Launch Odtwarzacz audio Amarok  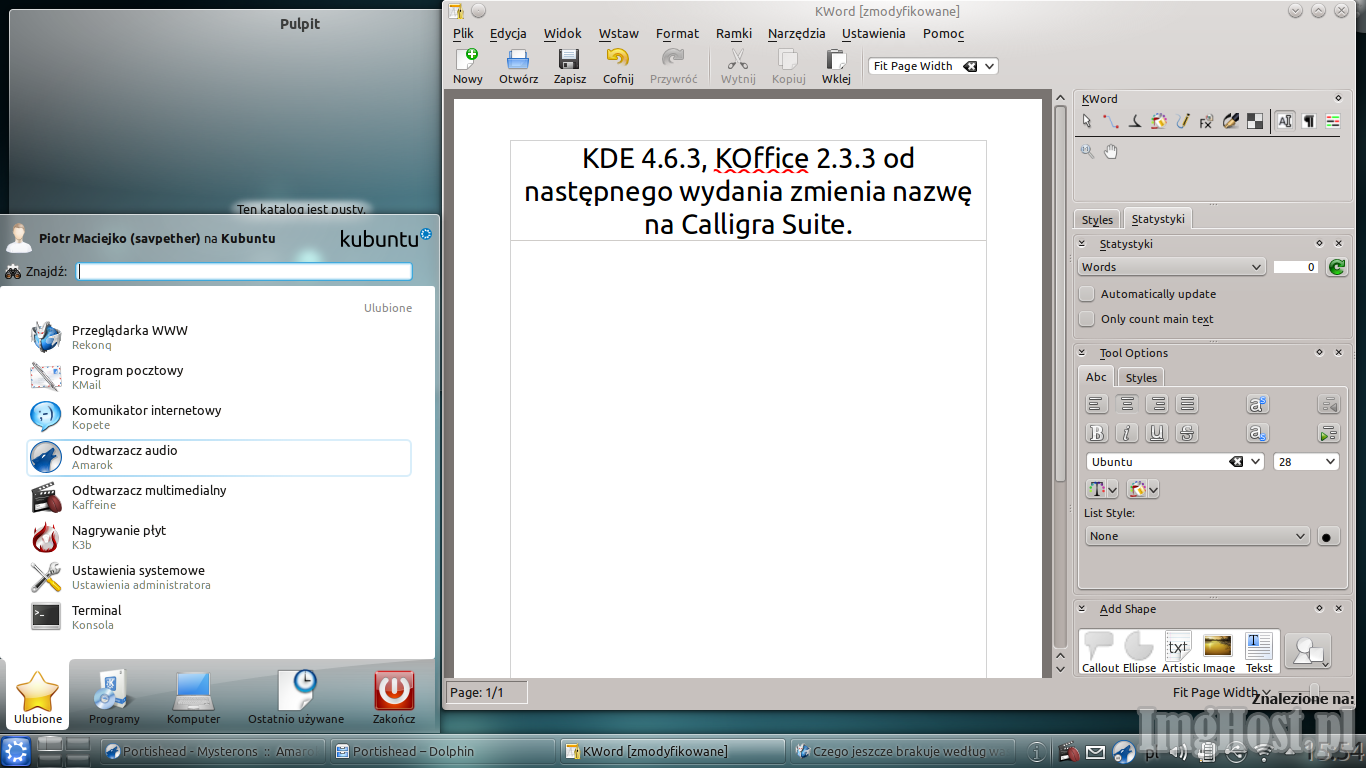click(219, 458)
